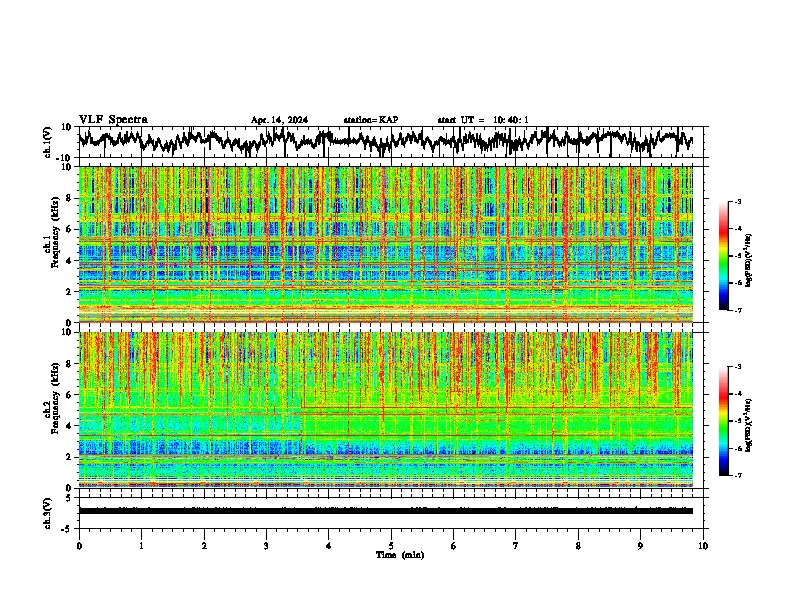The width and height of the screenshot is (792, 612).
Task: Select the date label "Apr. 14, 2024"
Action: (279, 120)
